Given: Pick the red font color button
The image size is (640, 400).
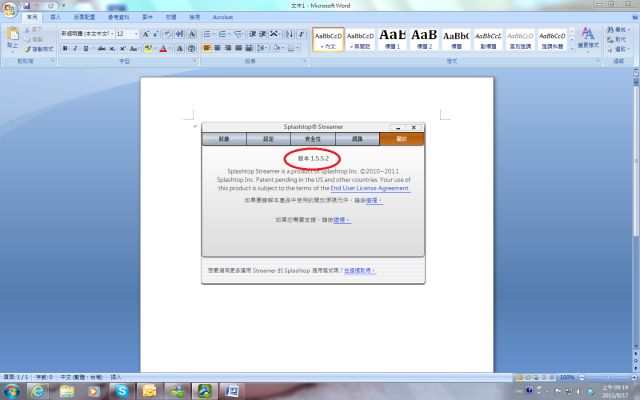Looking at the screenshot, I should coord(163,49).
